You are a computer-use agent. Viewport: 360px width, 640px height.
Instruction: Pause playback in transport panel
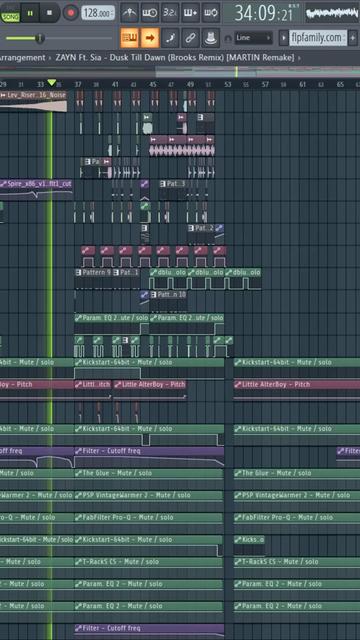30,13
